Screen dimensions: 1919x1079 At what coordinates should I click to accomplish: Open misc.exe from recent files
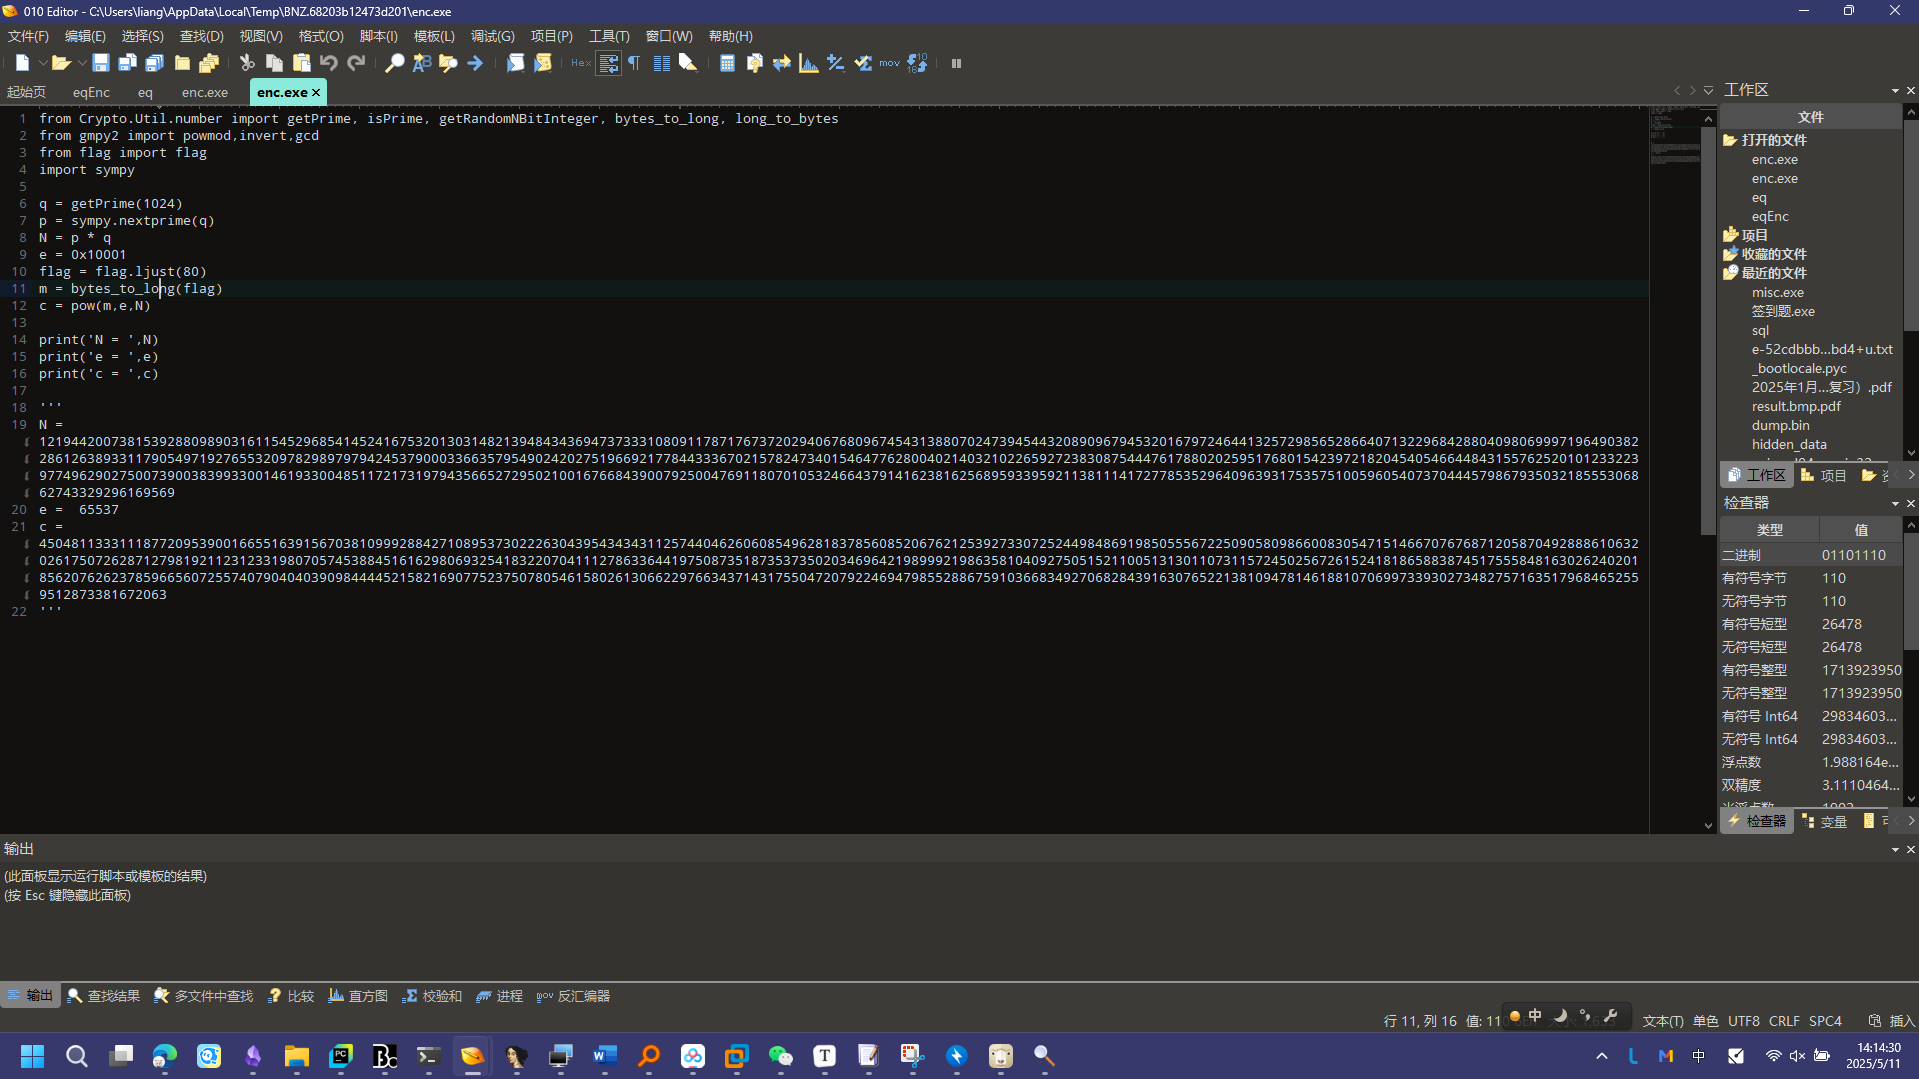[1778, 292]
